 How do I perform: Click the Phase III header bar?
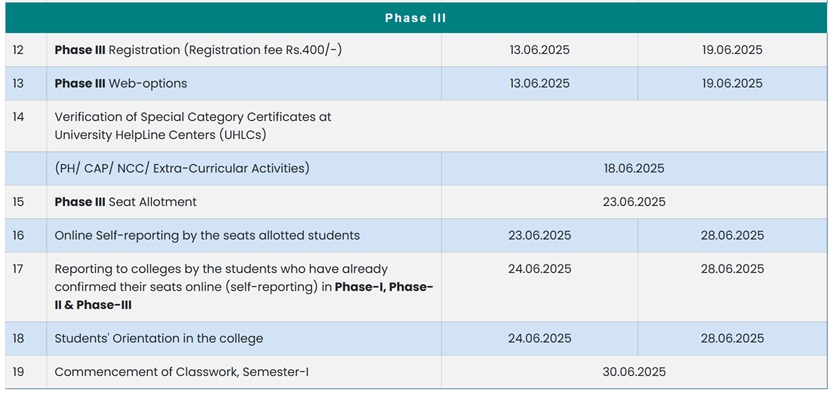416,18
